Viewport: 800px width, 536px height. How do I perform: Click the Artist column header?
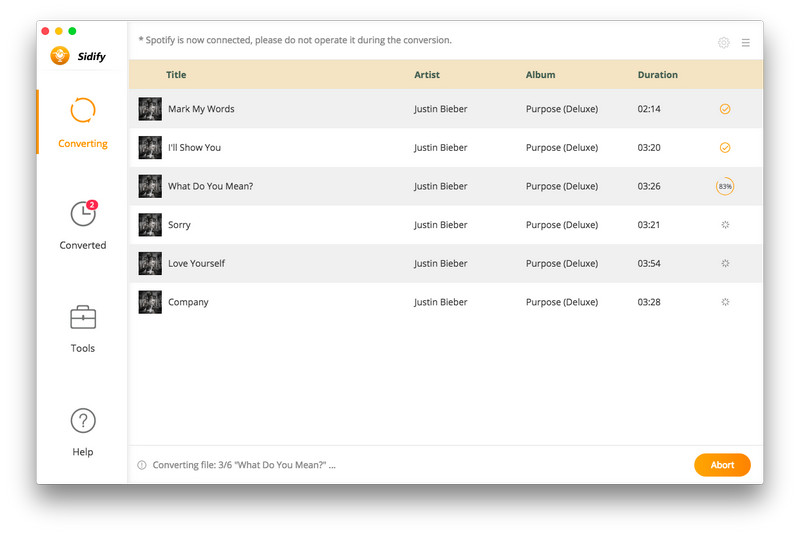(x=427, y=74)
